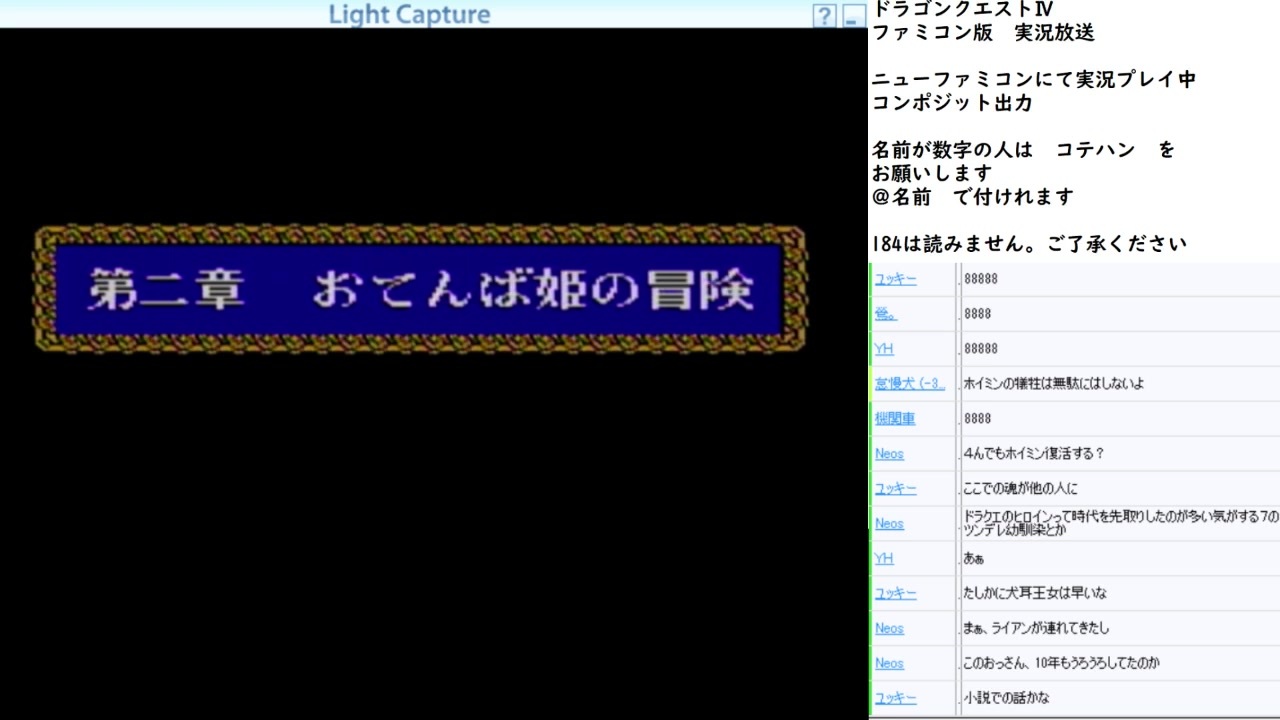This screenshot has height=720, width=1280.
Task: Open Neos link beside ホイミン復活する comment
Action: (x=889, y=454)
